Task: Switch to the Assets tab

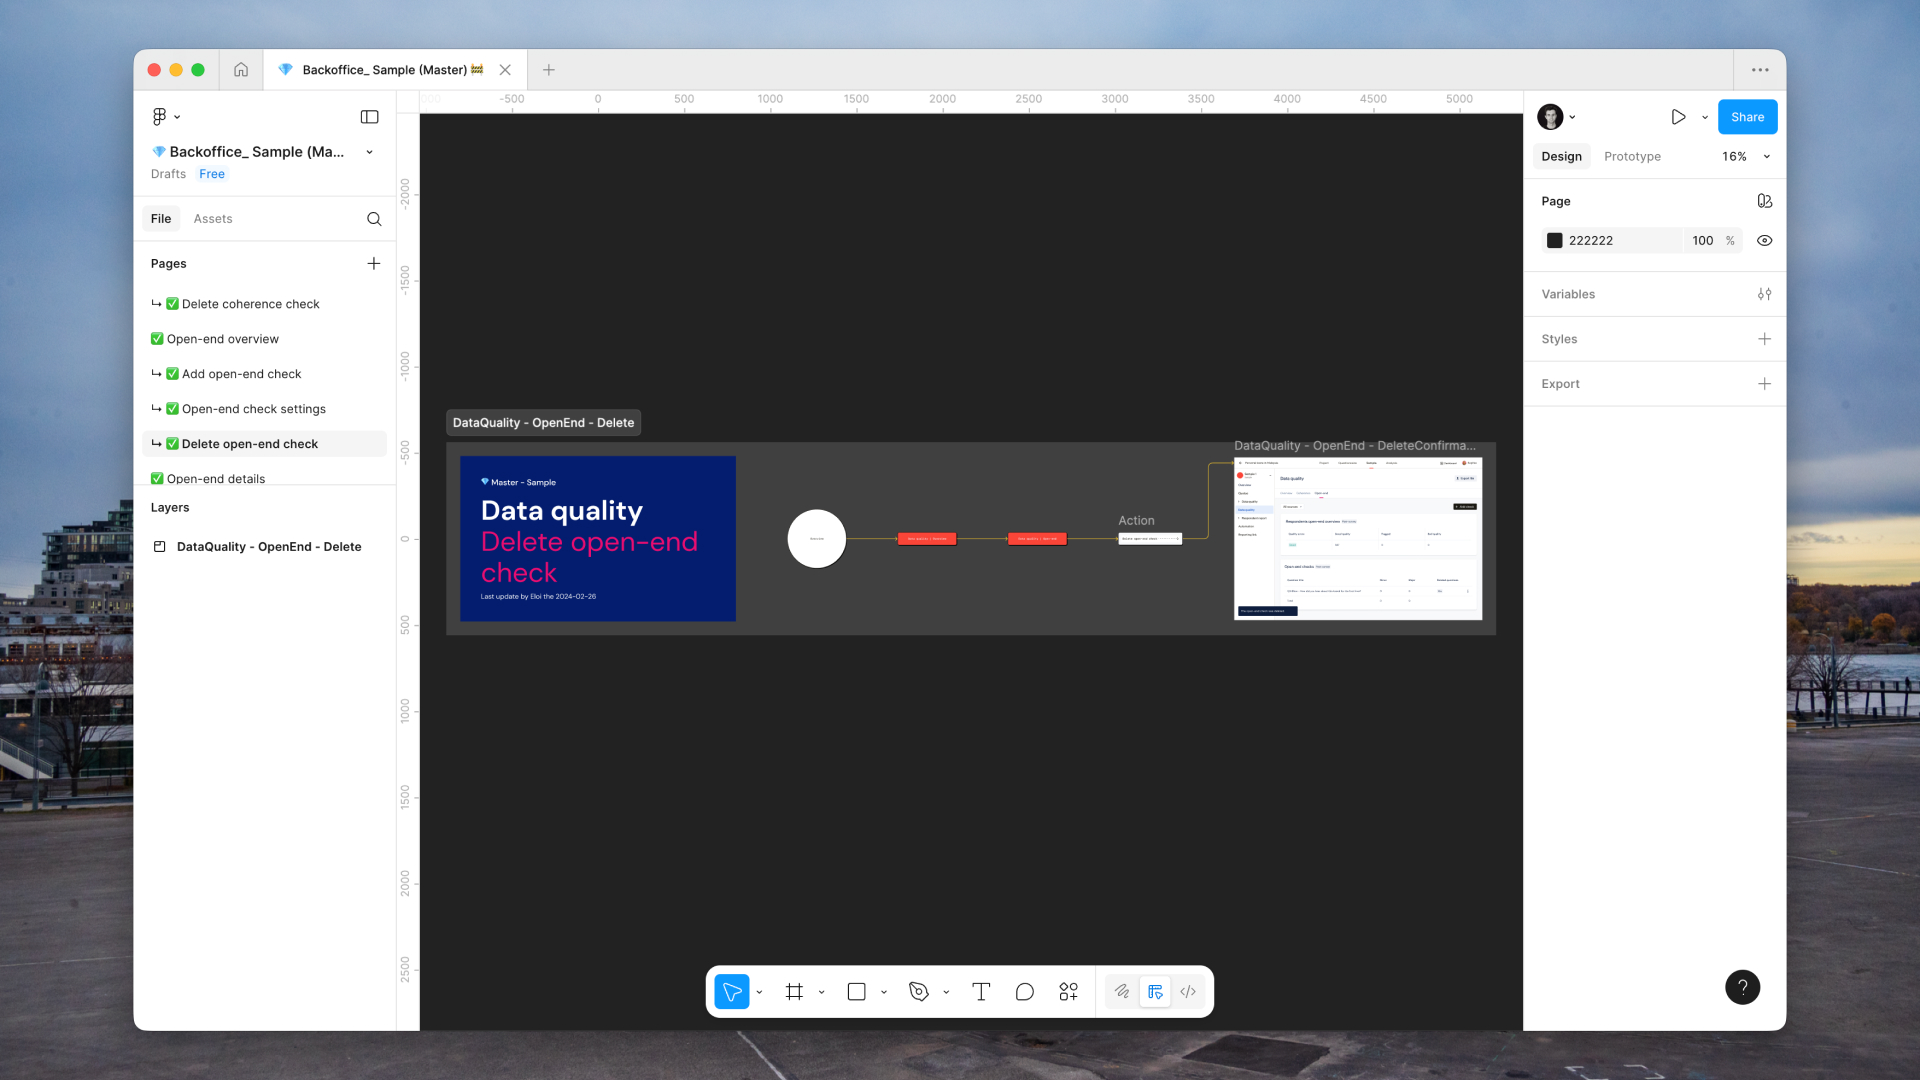Action: click(213, 218)
